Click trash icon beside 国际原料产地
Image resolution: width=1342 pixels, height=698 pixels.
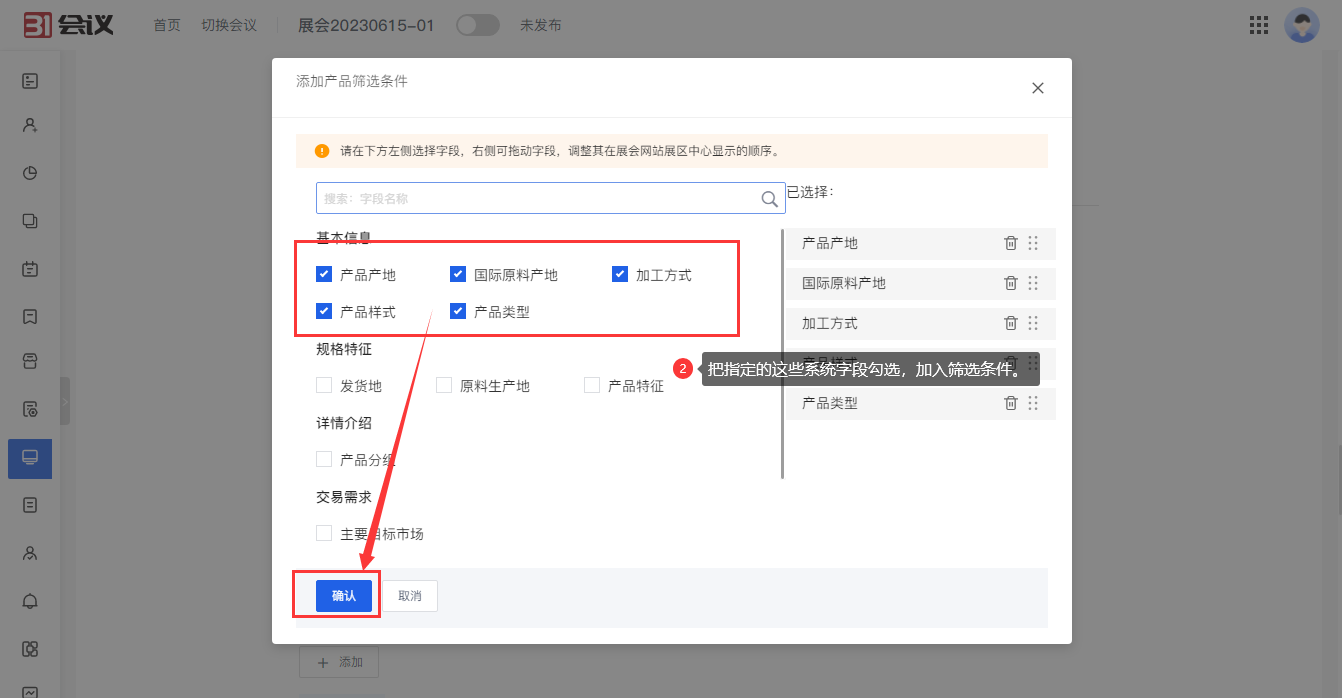(x=1010, y=283)
